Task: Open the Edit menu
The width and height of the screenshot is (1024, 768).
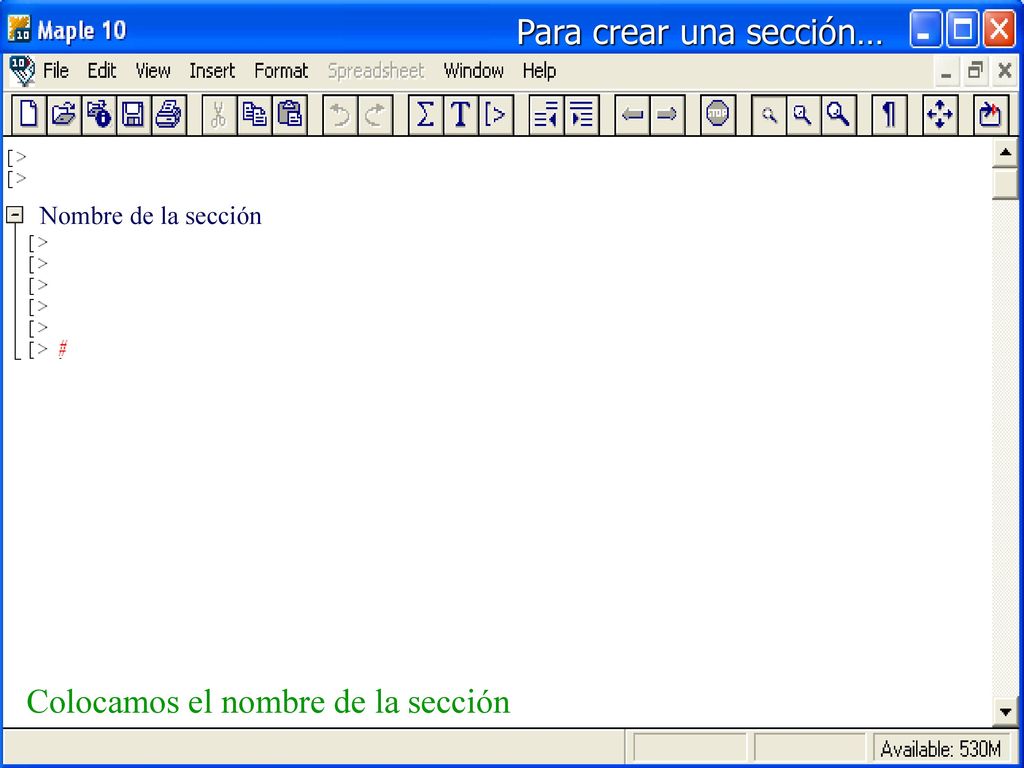Action: coord(102,71)
